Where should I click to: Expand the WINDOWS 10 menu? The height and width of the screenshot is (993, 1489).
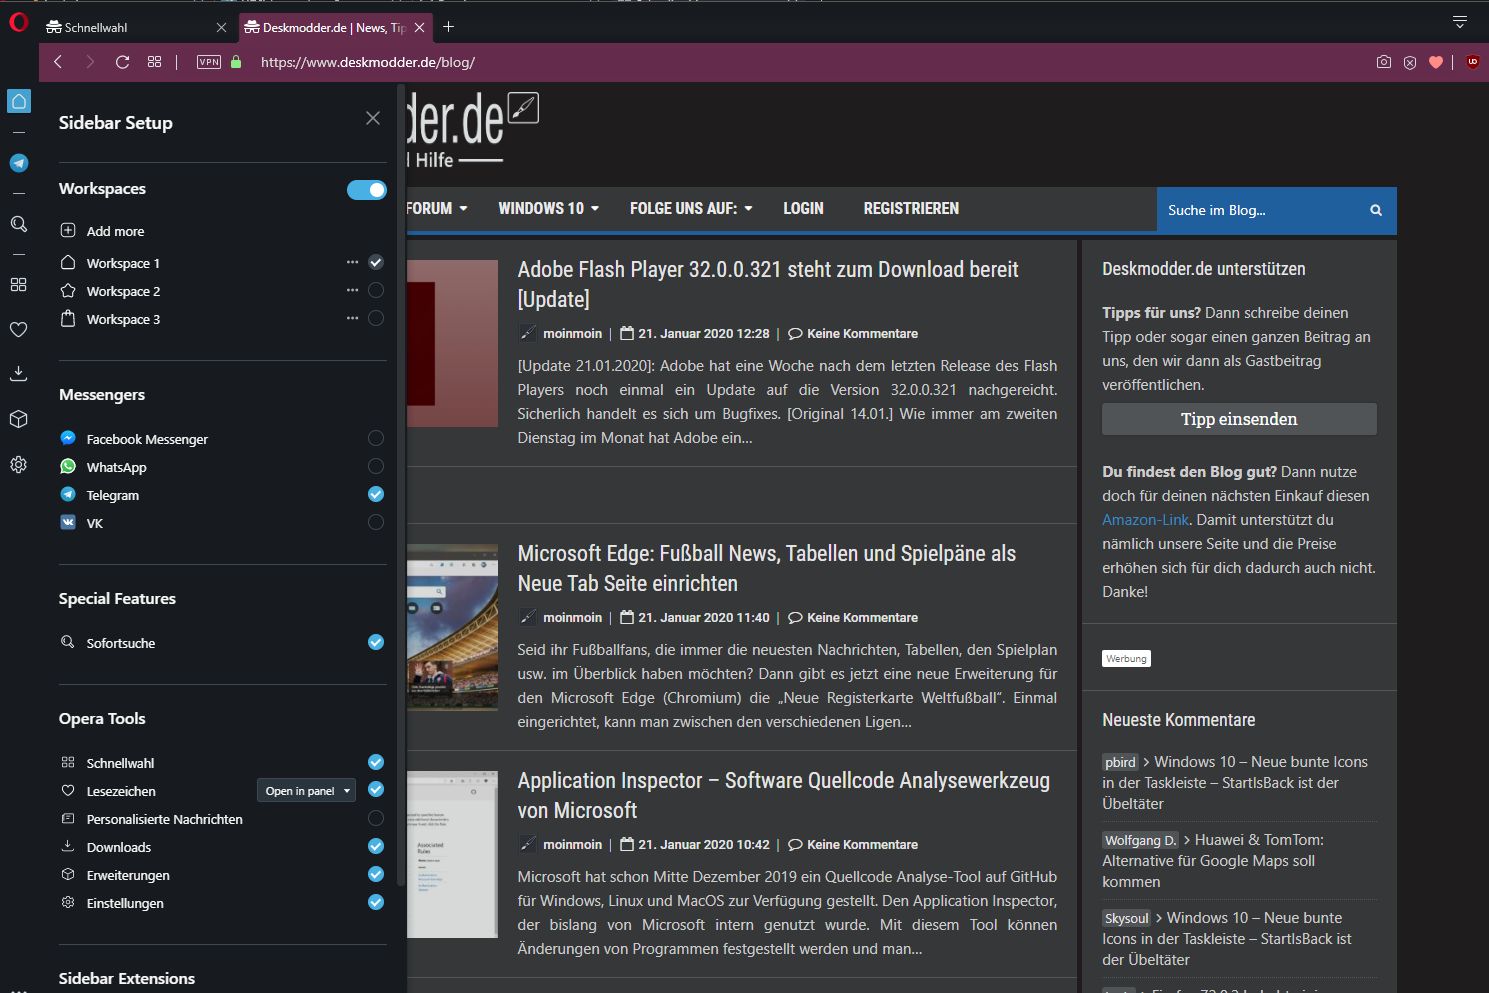(549, 208)
